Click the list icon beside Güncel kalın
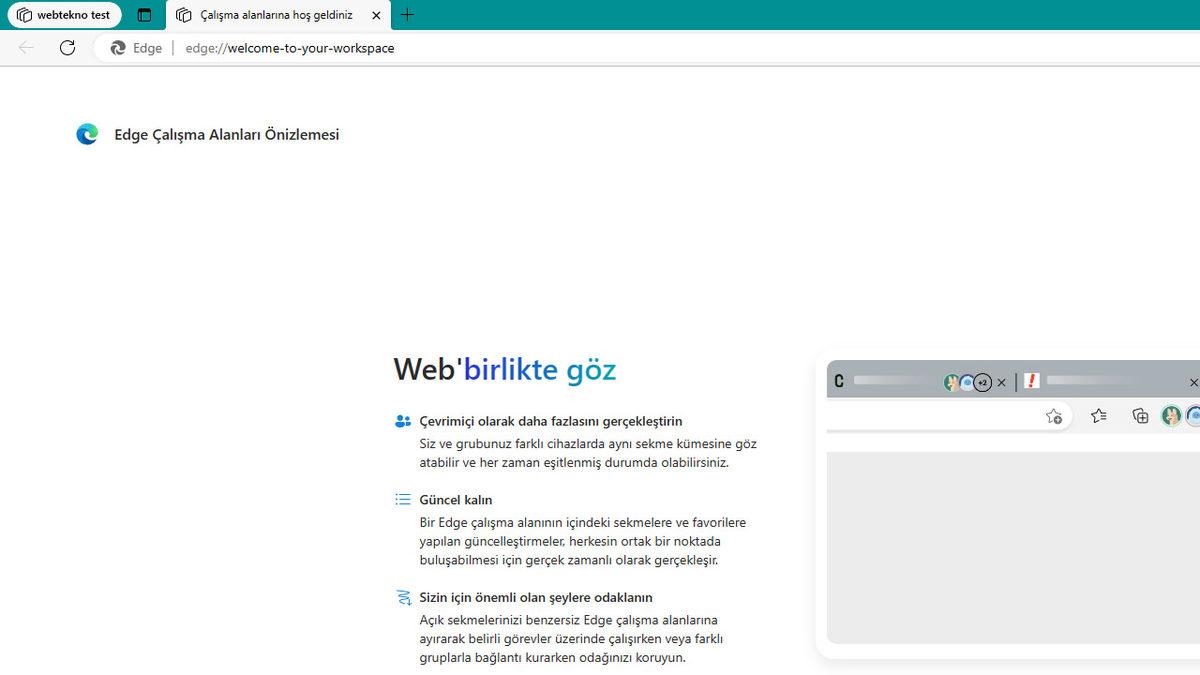The image size is (1200, 675). (x=402, y=499)
